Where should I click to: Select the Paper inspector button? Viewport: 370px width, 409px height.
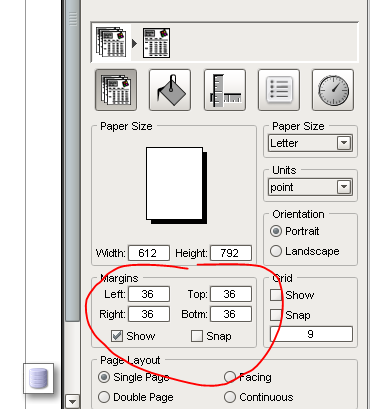(116, 90)
